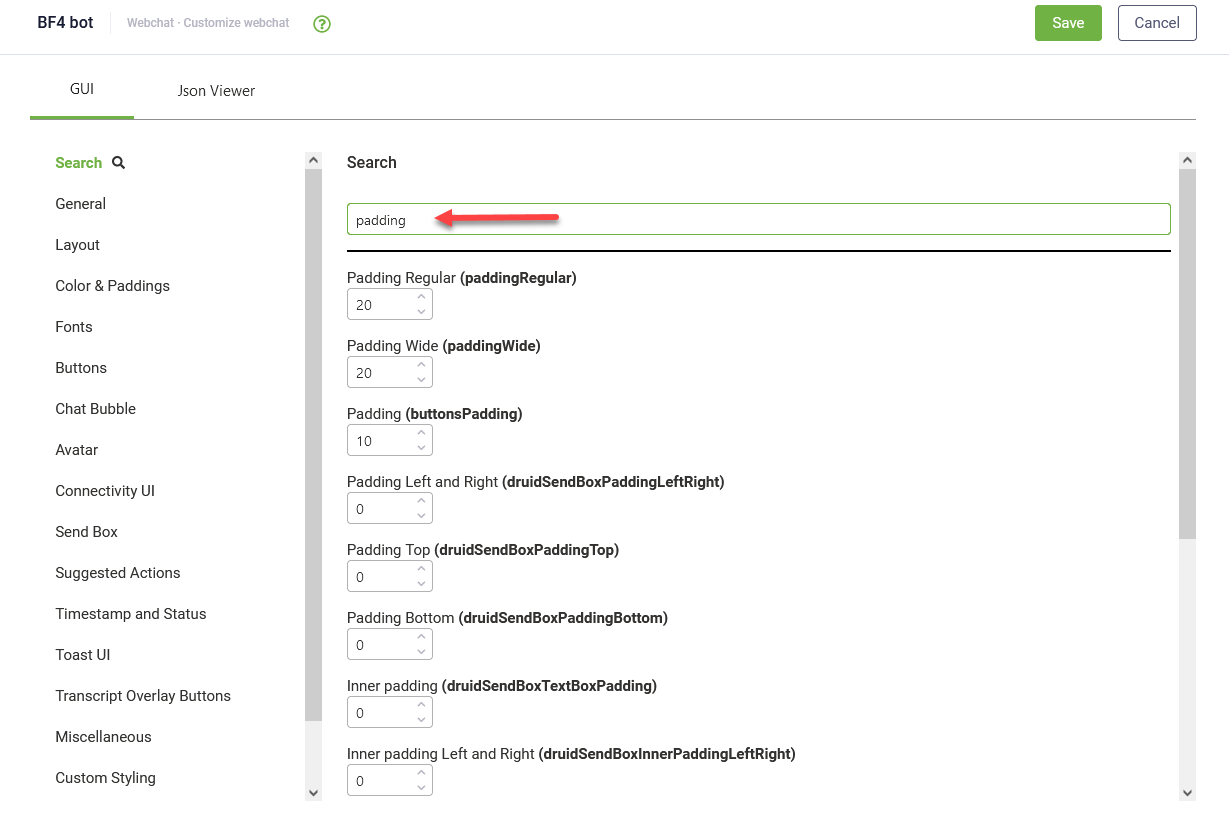Click the up arrow of left panel scrollbar
This screenshot has width=1229, height=815.
point(314,158)
